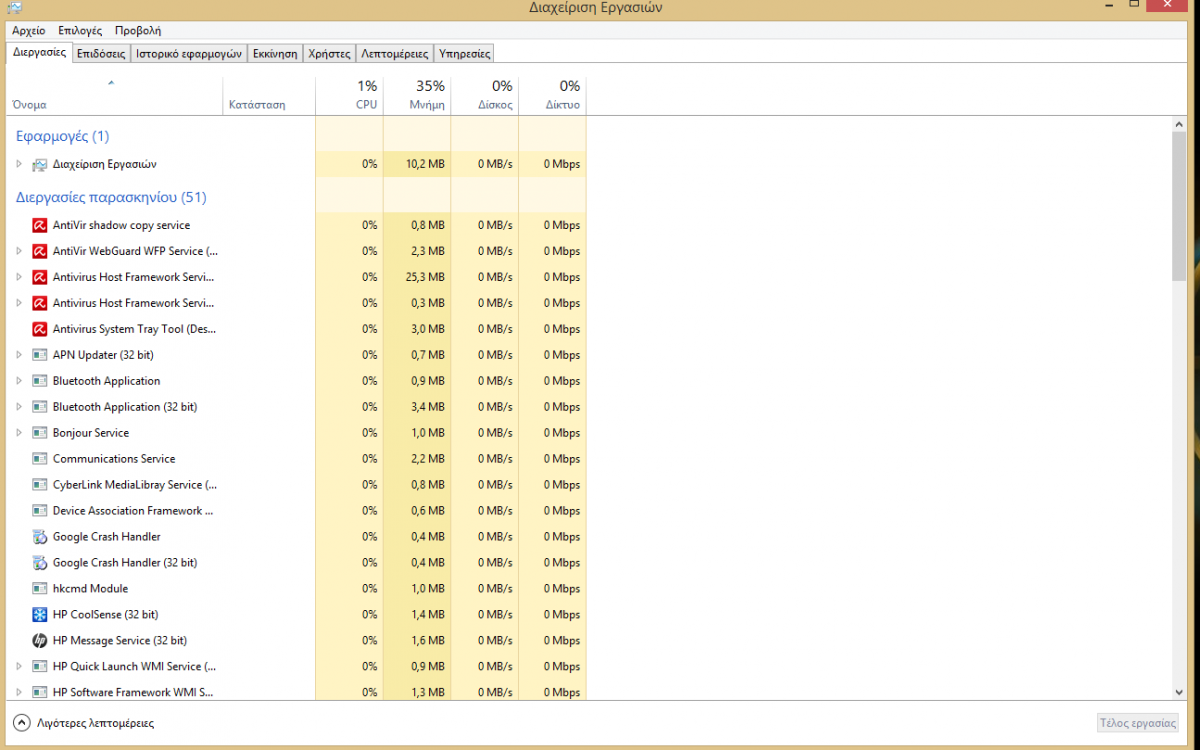1200x750 pixels.
Task: Sort processes by CPU column header
Action: pyautogui.click(x=349, y=95)
